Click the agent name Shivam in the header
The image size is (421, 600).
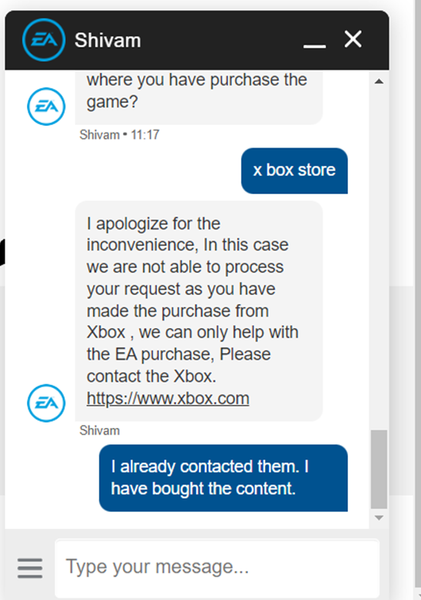(x=108, y=40)
